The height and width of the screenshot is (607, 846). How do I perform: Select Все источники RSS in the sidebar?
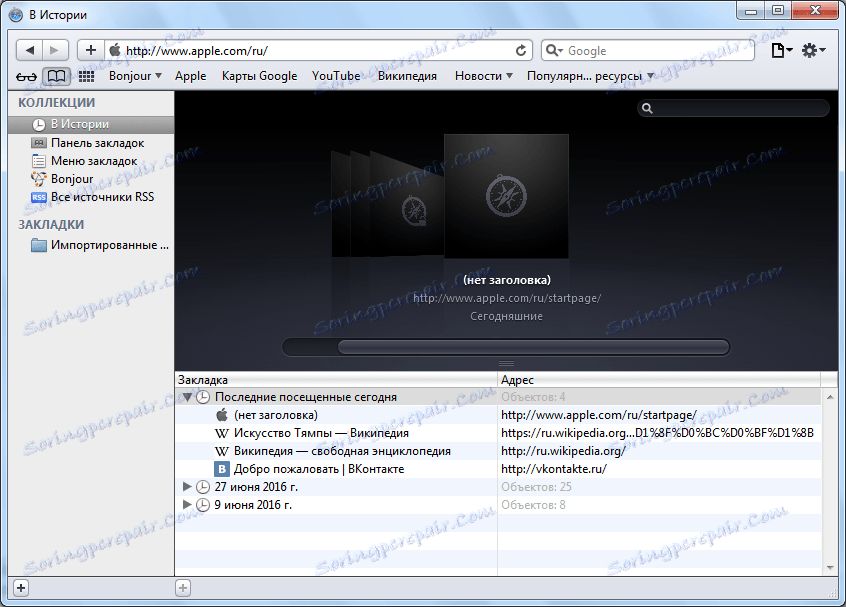(91, 197)
